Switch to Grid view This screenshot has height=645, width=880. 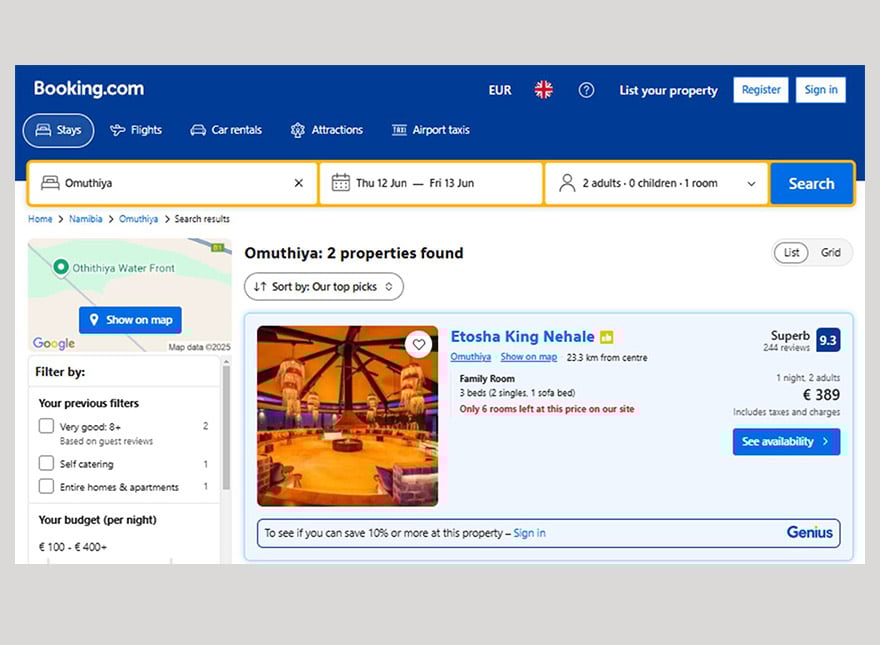click(x=831, y=253)
